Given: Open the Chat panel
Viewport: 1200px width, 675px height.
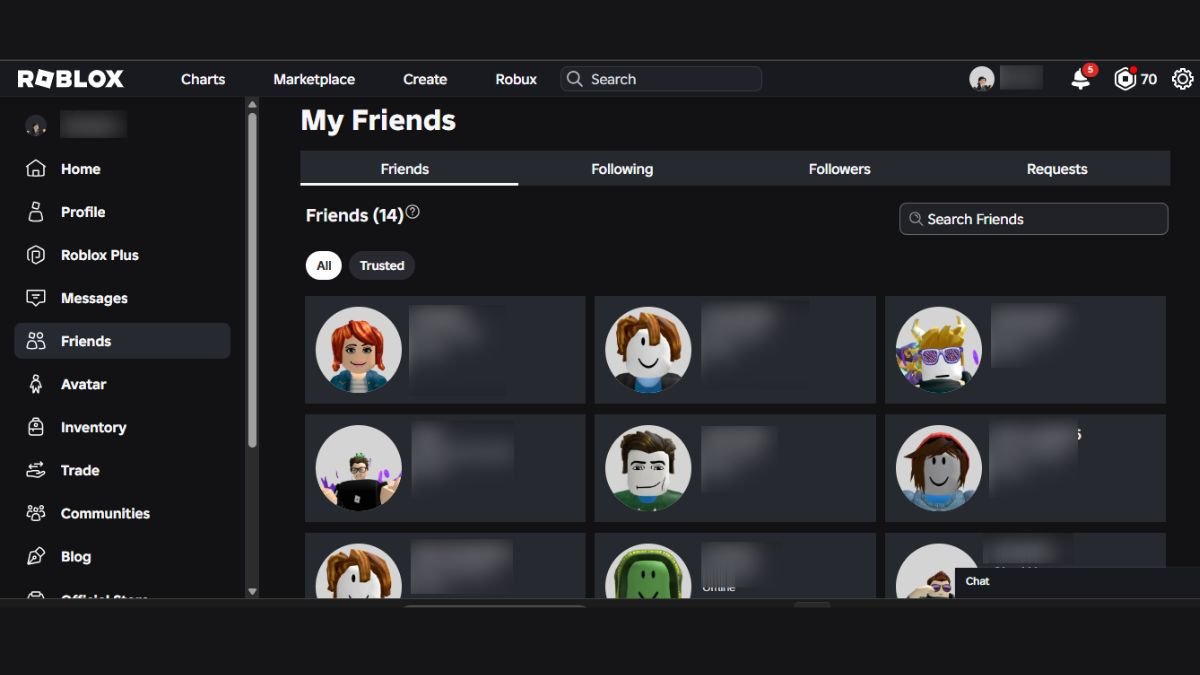Looking at the screenshot, I should [1077, 582].
